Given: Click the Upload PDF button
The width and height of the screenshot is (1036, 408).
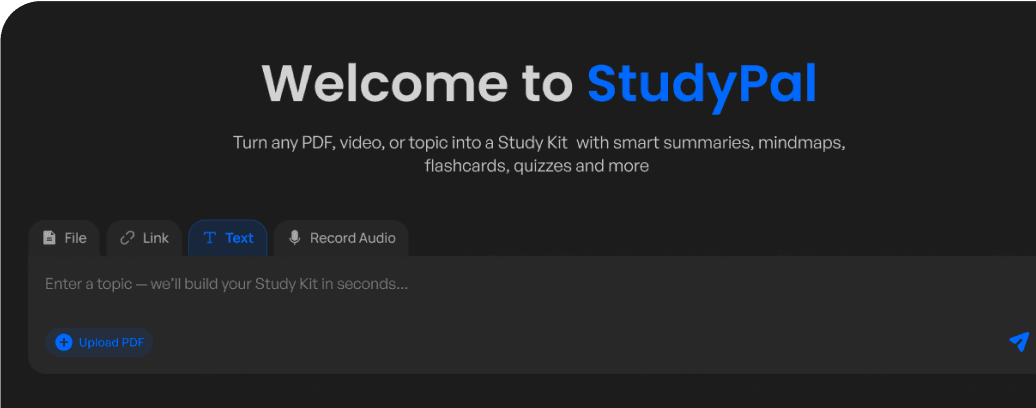Looking at the screenshot, I should pyautogui.click(x=99, y=343).
